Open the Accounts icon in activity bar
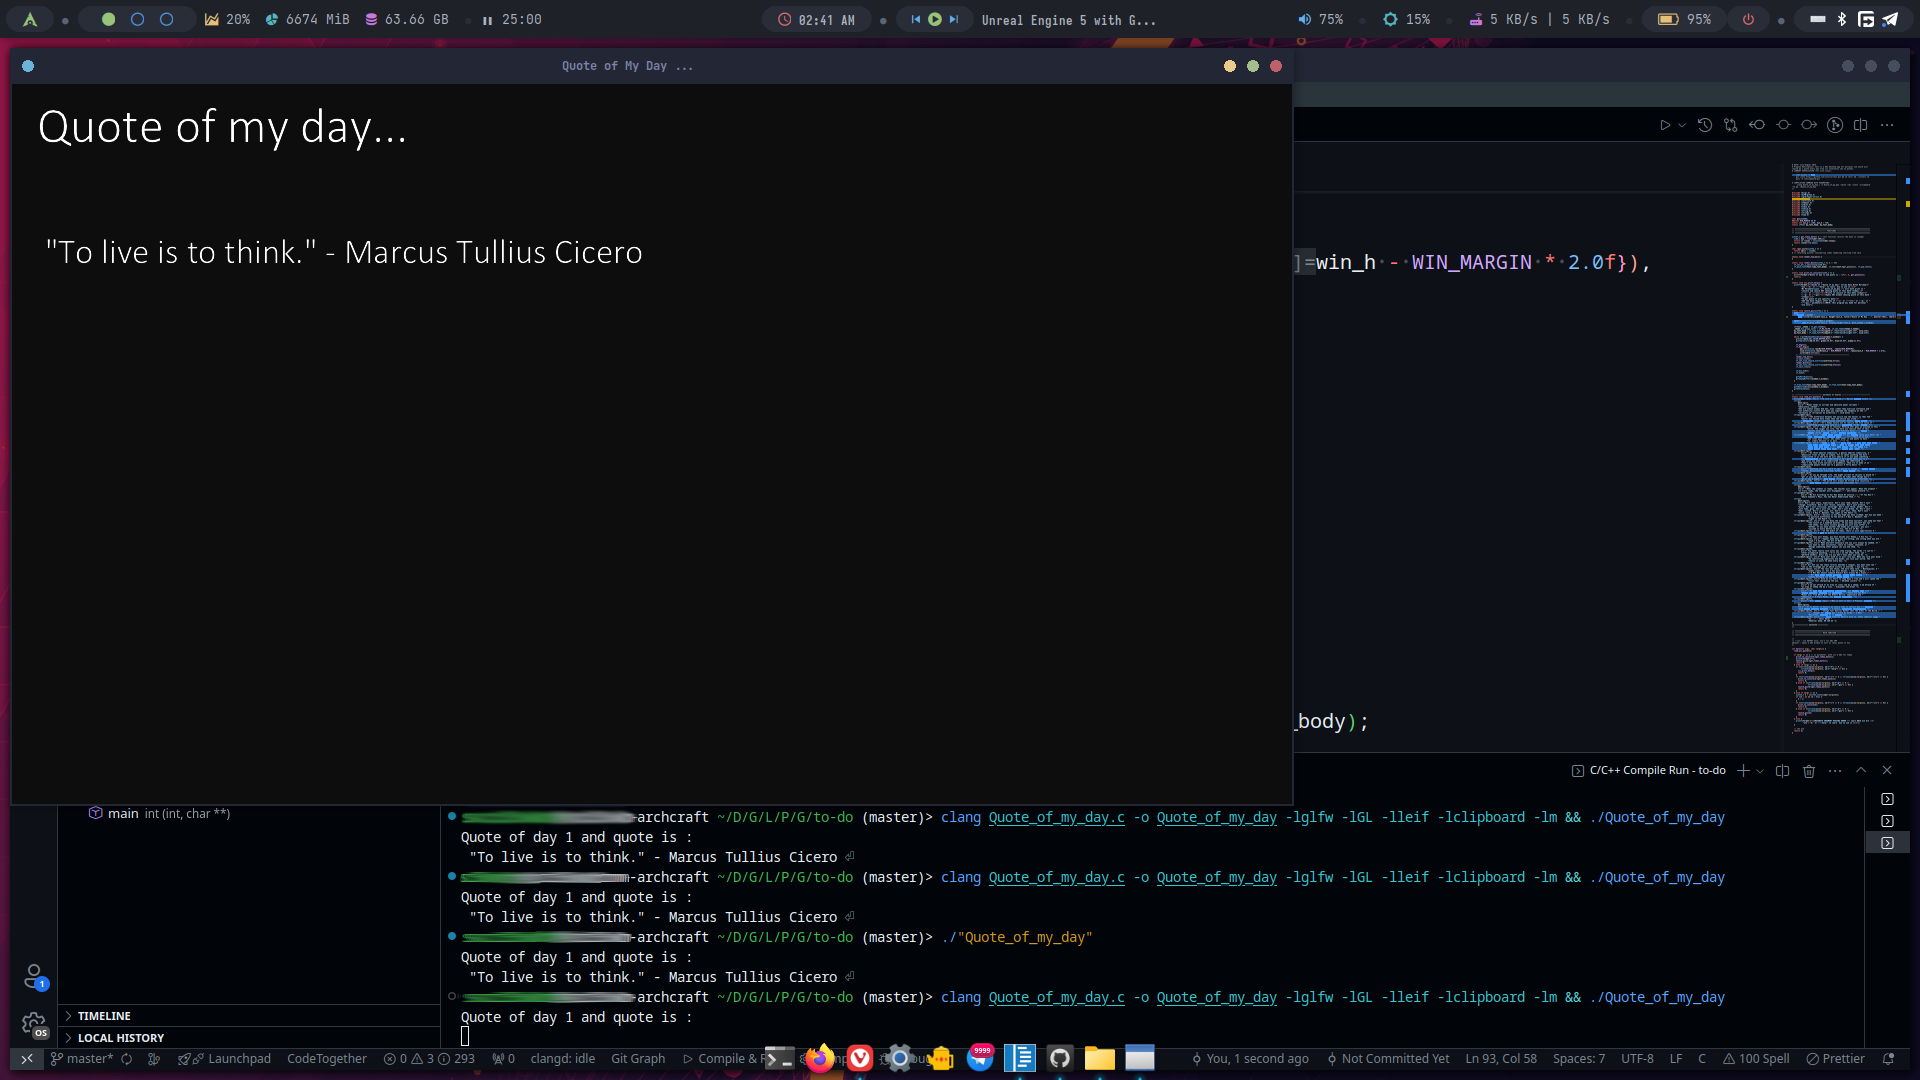This screenshot has height=1080, width=1920. [34, 976]
